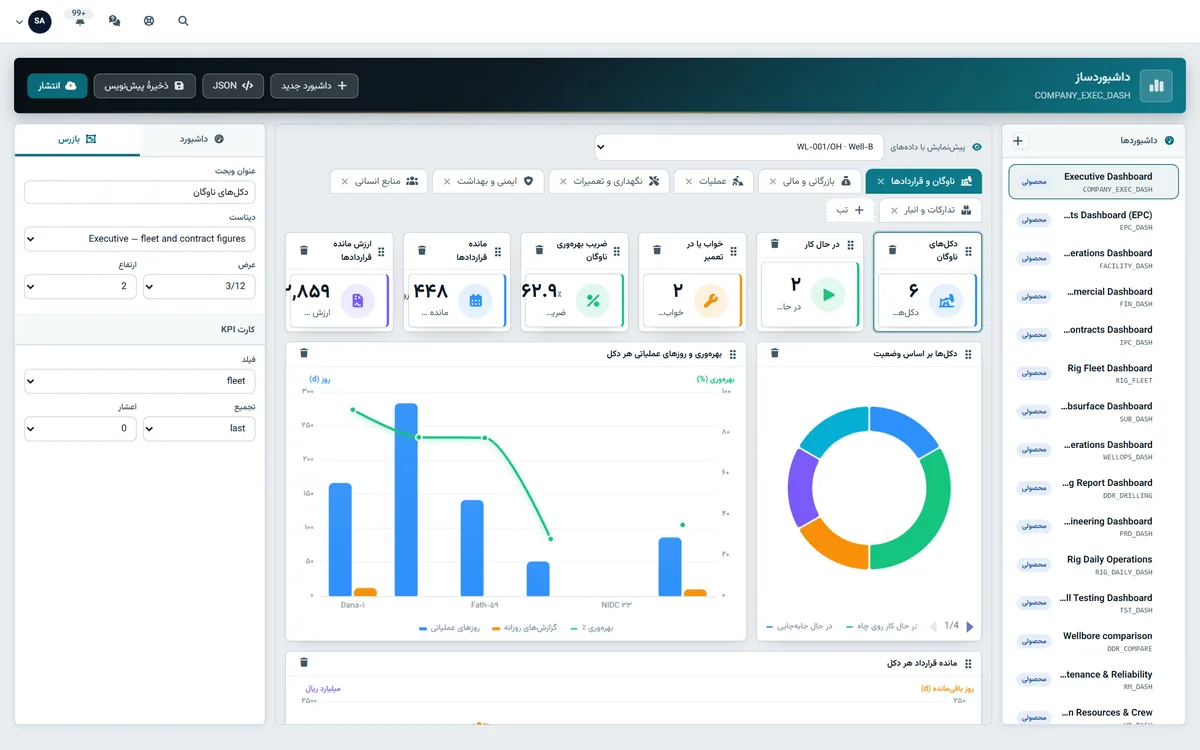
Task: Click the انتشار publish button
Action: (57, 86)
